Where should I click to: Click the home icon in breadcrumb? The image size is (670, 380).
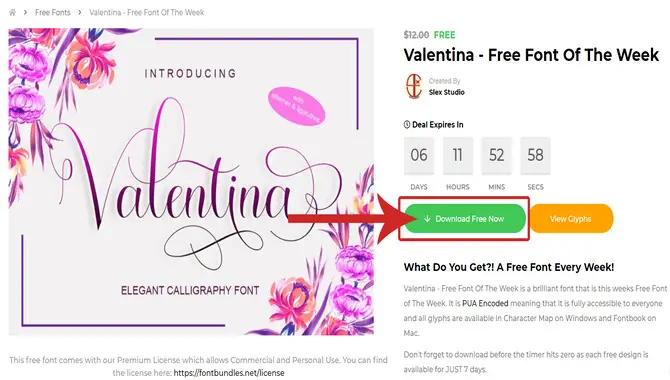tap(12, 12)
